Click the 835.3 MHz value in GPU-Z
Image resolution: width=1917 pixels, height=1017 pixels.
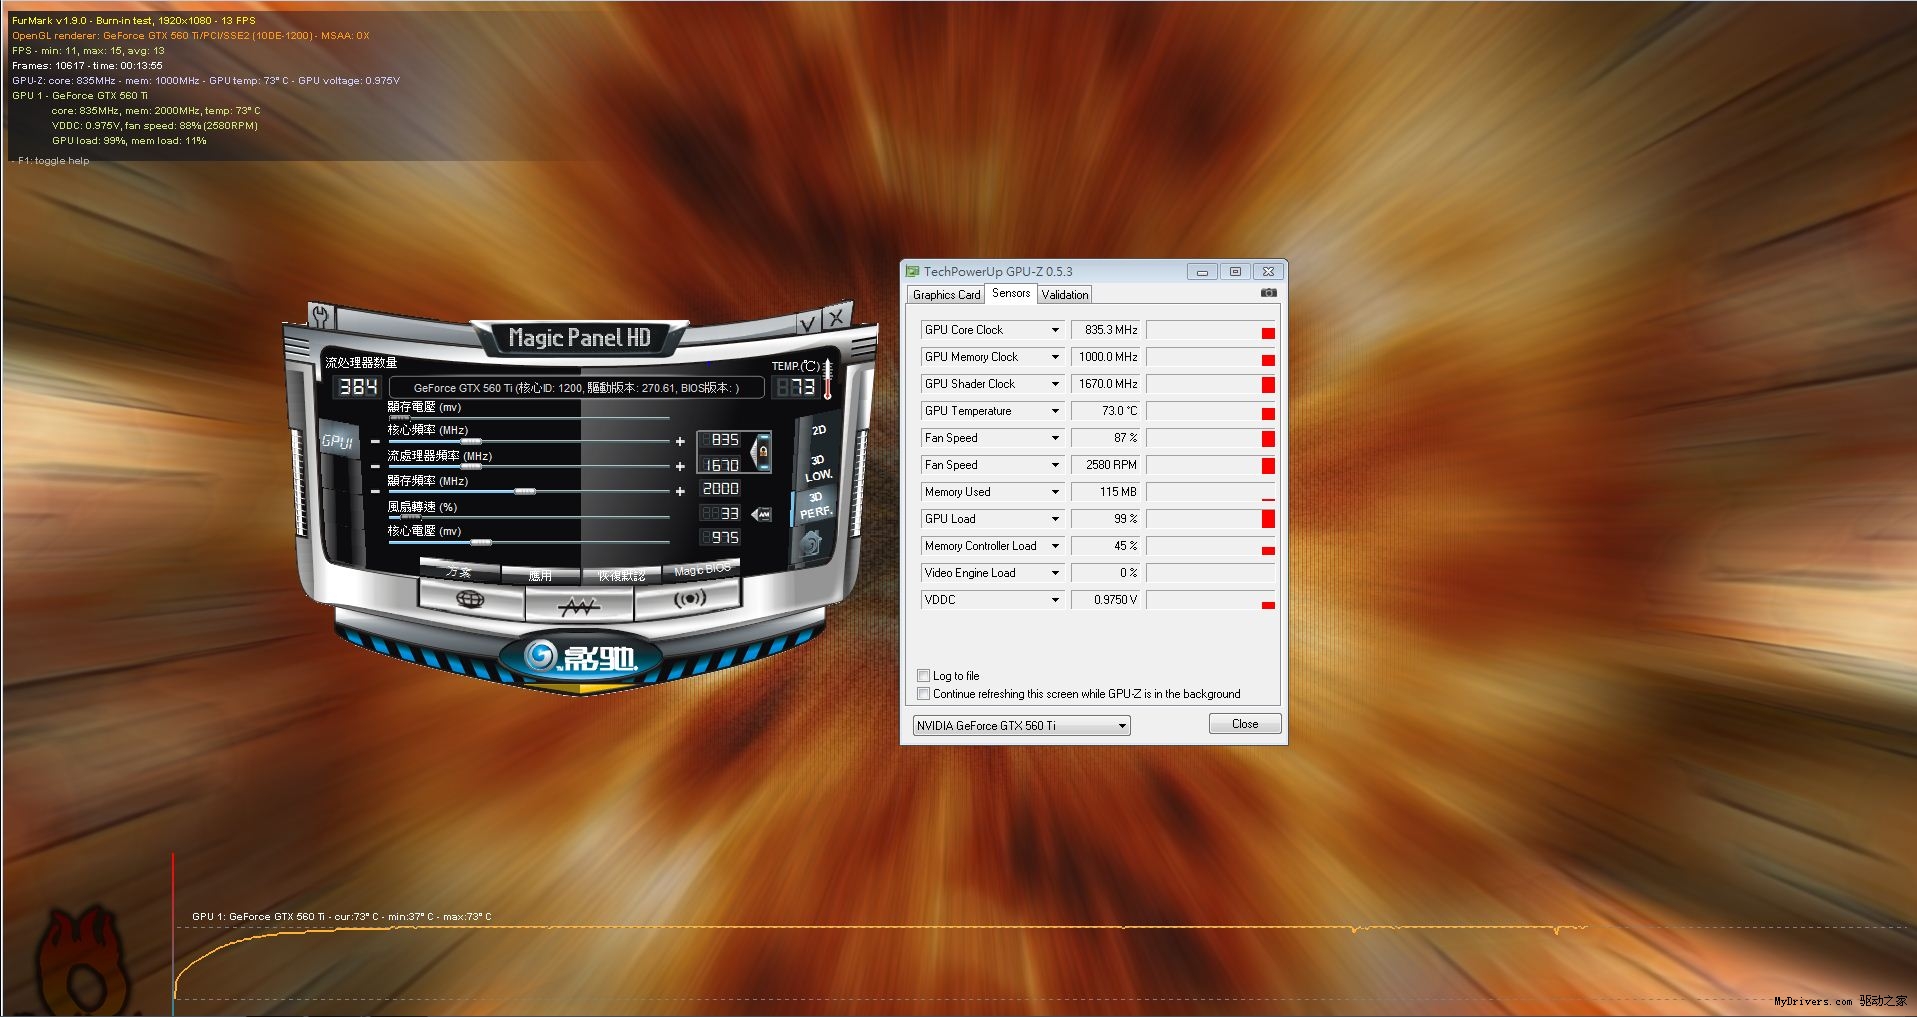[1107, 330]
